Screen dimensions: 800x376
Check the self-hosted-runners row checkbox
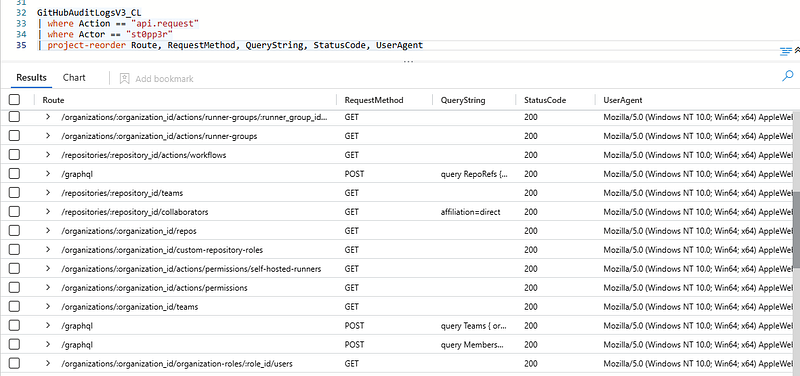coord(14,268)
